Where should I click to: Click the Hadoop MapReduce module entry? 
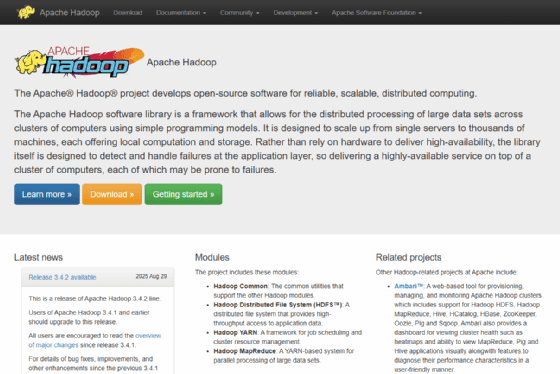(x=284, y=356)
